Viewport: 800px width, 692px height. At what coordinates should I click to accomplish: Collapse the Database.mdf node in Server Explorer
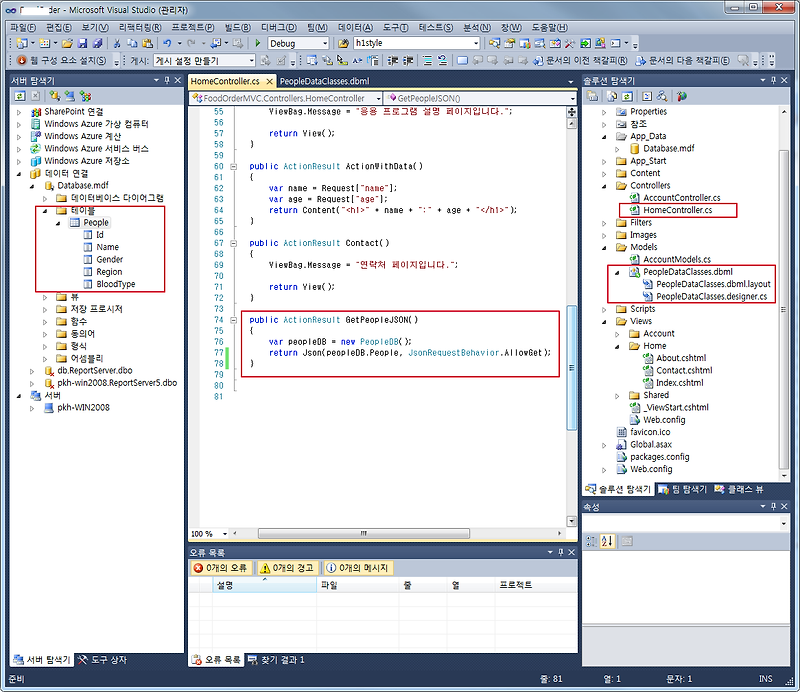(x=32, y=186)
